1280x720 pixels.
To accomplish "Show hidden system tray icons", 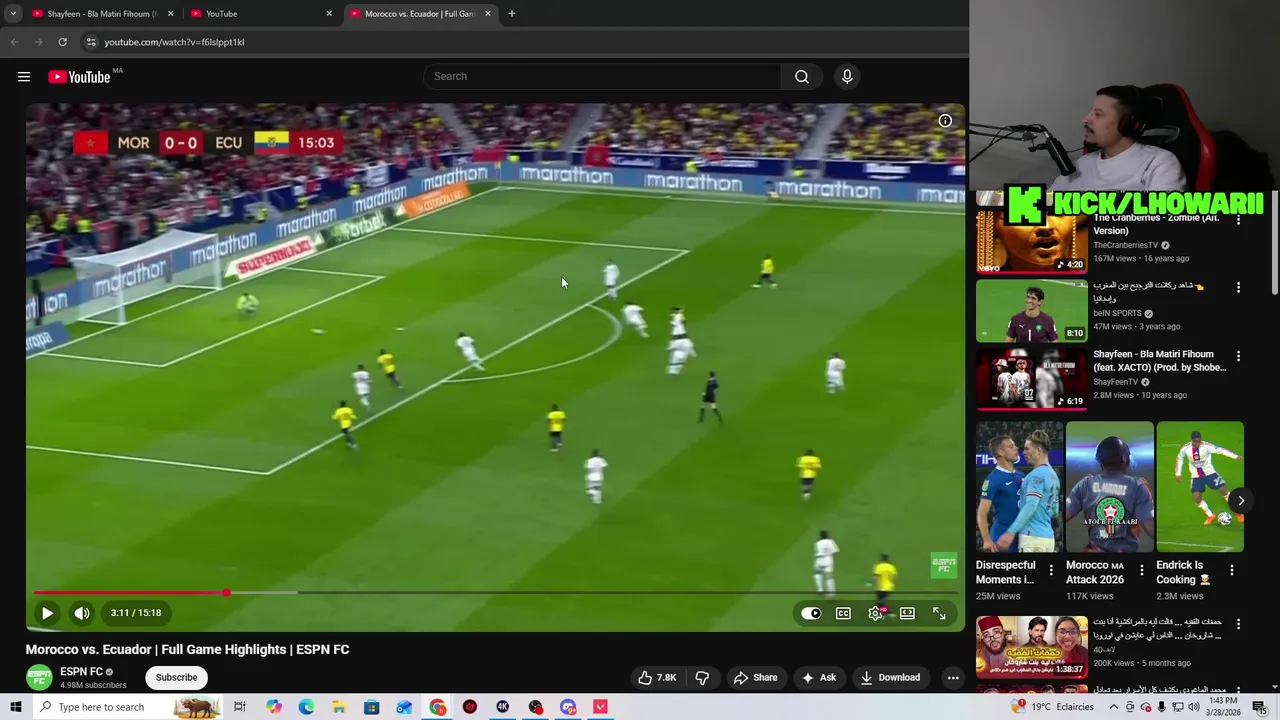I will pyautogui.click(x=1113, y=707).
